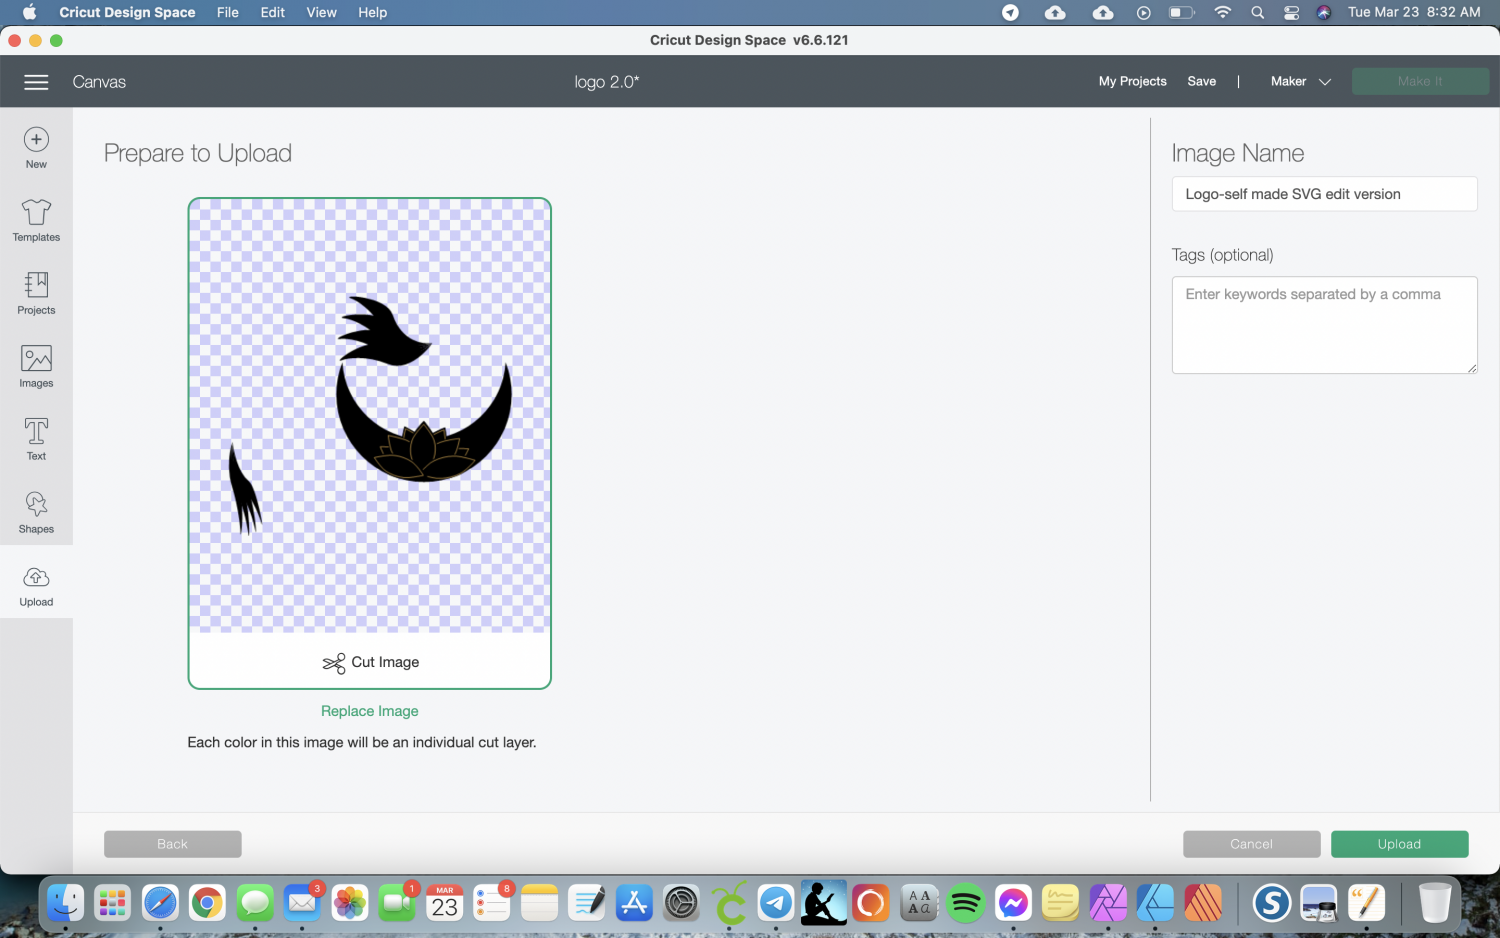Open the hamburger menu in header
Screen dimensions: 1500x938
36,82
